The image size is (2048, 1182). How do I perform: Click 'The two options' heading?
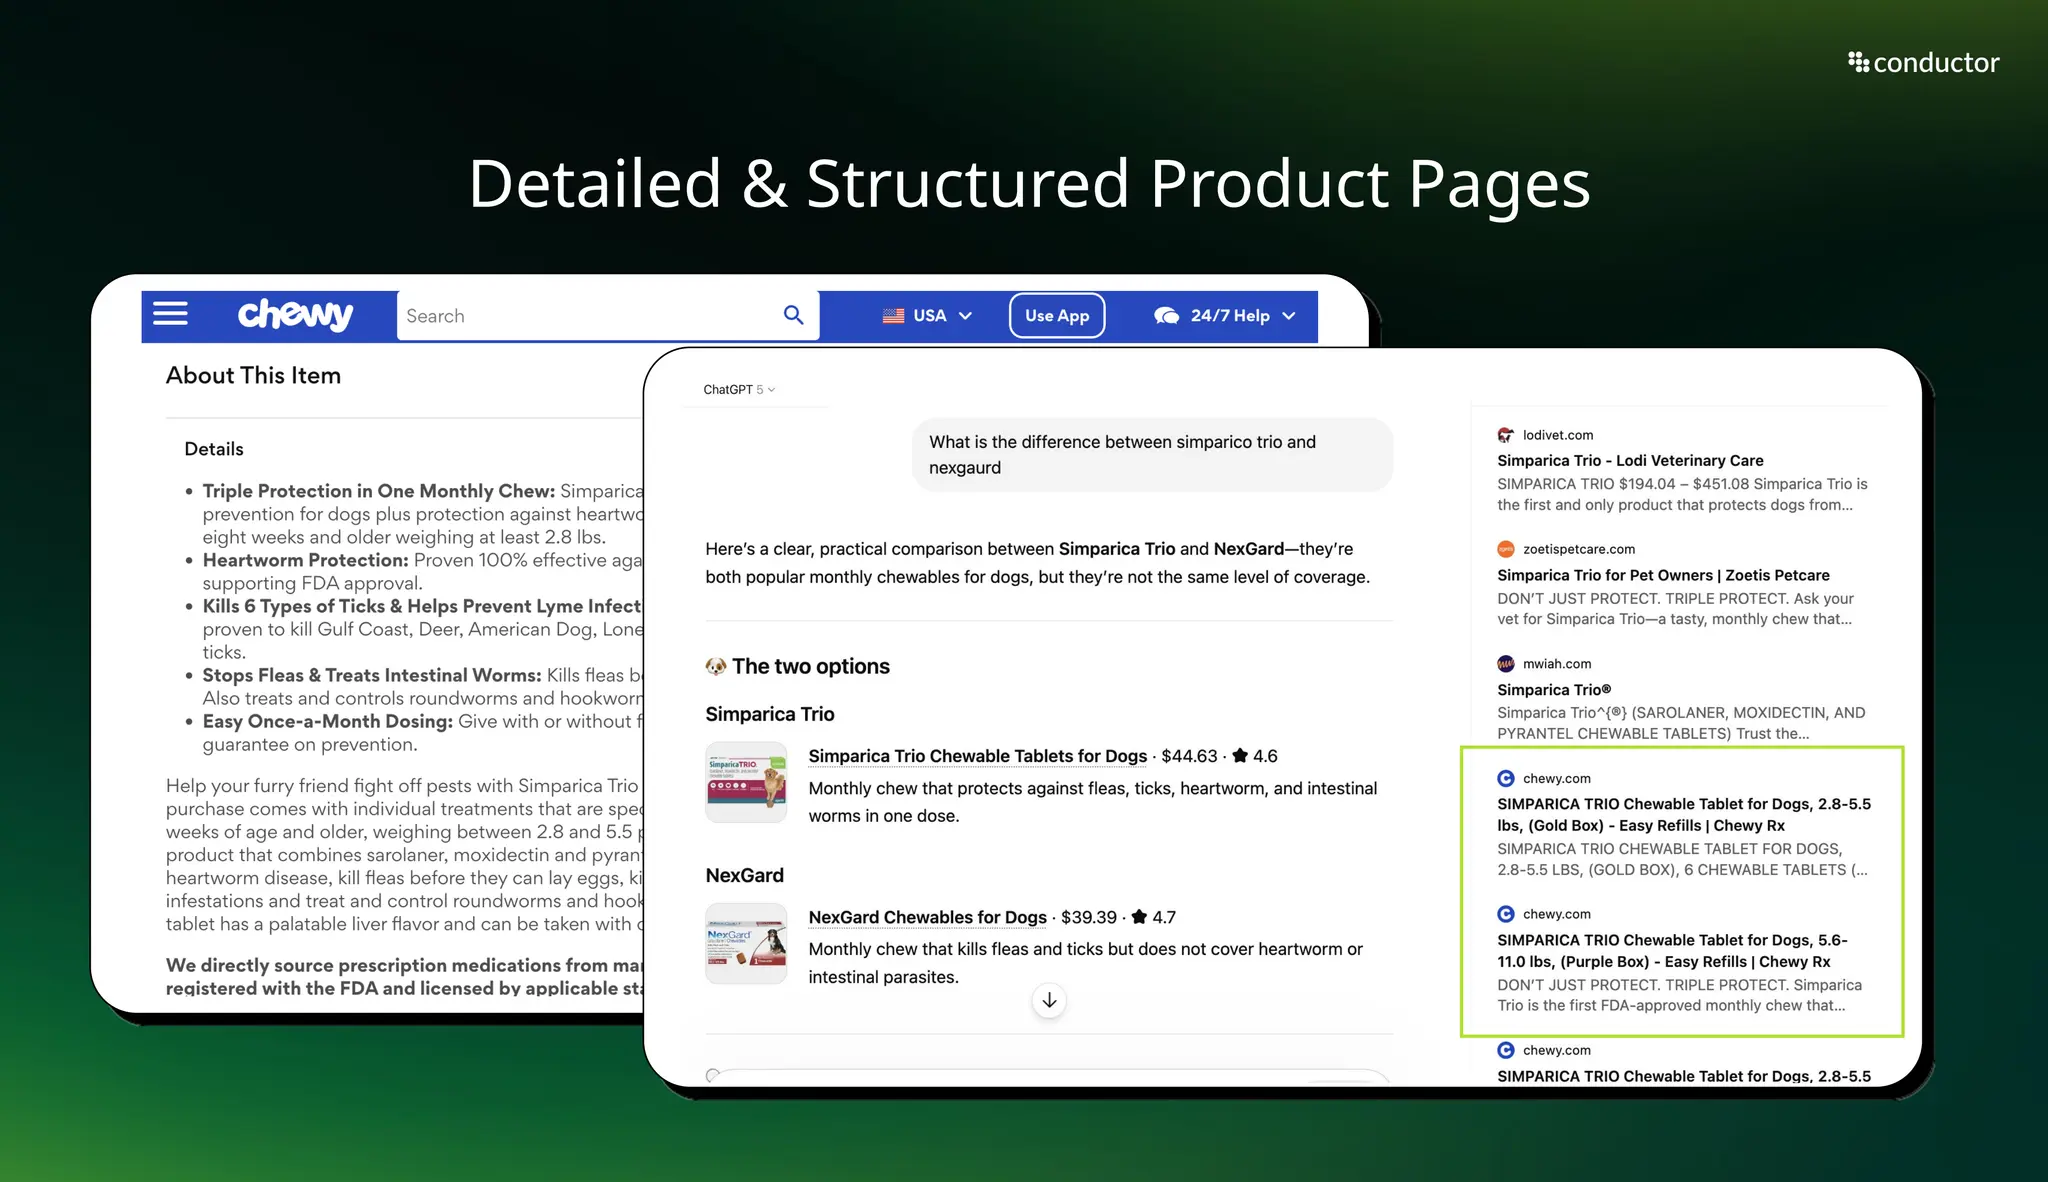(x=810, y=666)
